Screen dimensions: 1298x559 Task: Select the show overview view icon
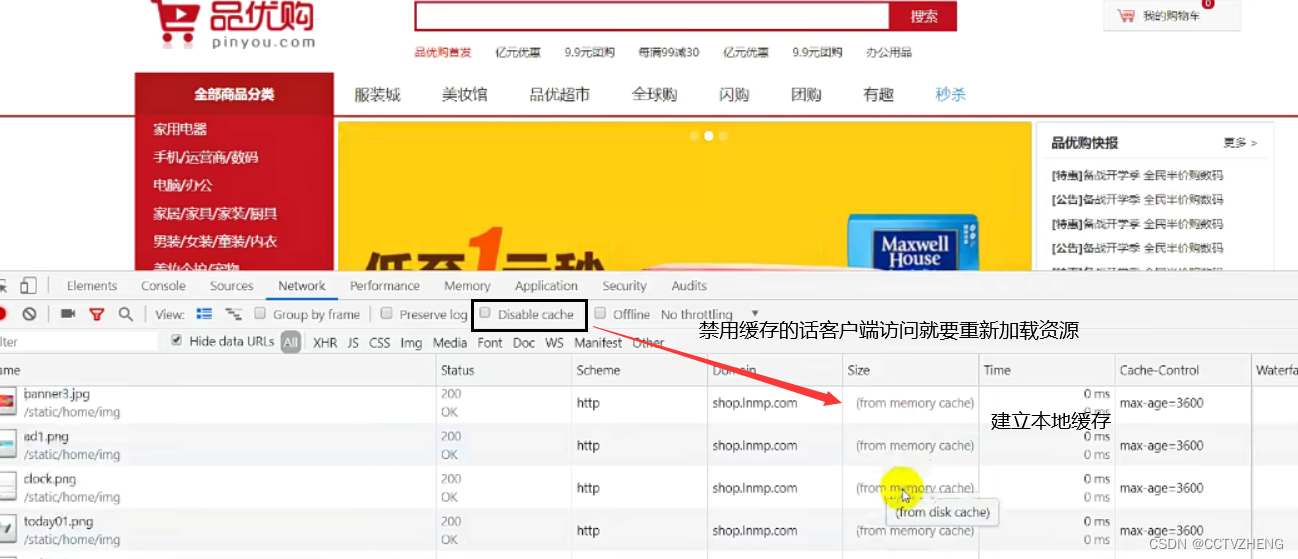pos(234,314)
